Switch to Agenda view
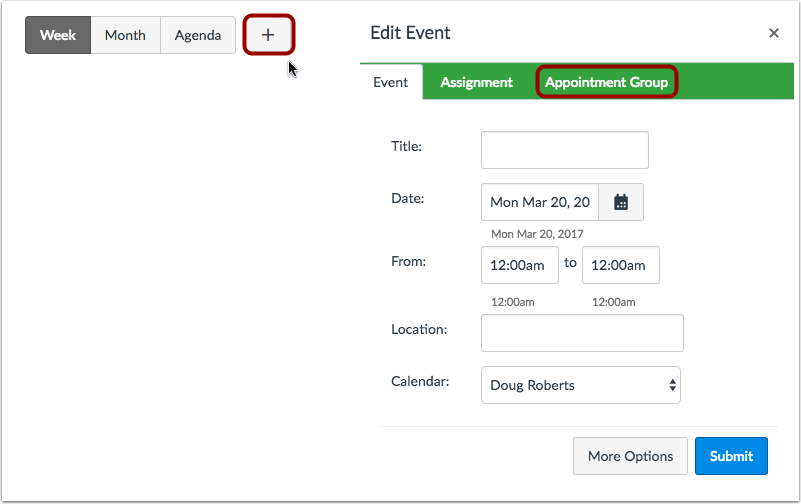This screenshot has height=504, width=801. click(x=198, y=35)
